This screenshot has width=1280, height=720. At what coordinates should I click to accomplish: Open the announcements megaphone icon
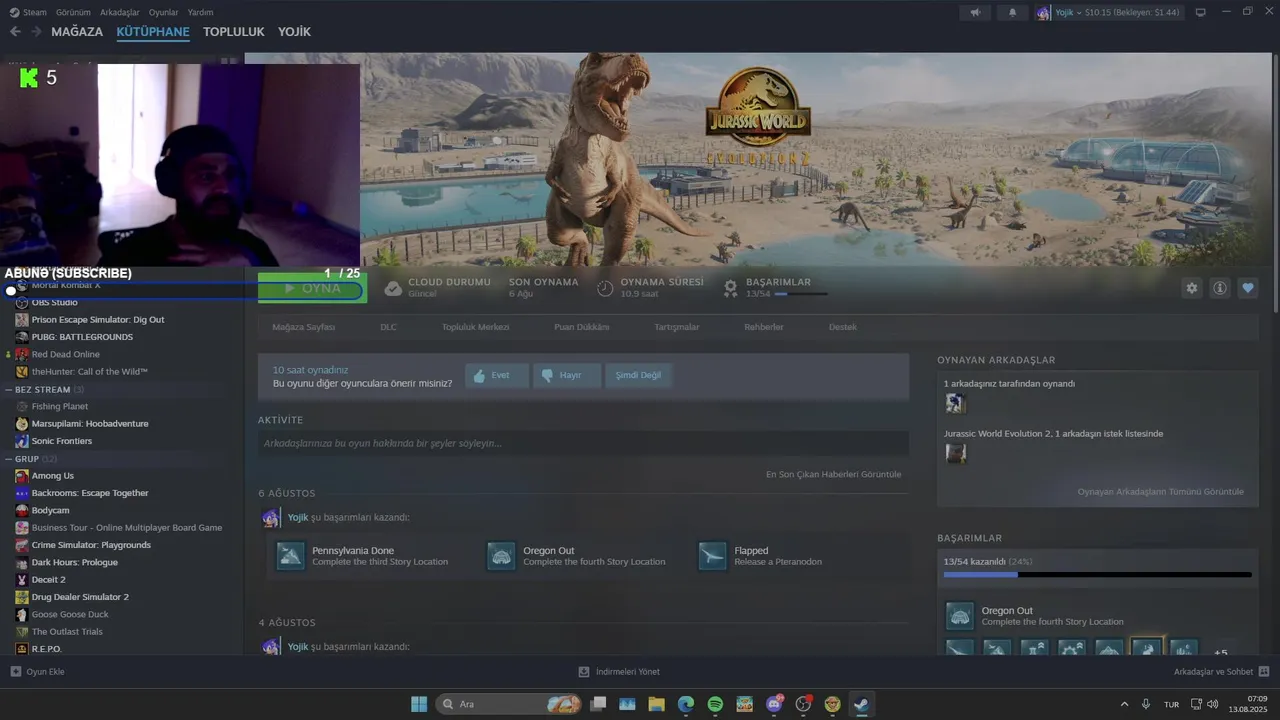[975, 13]
